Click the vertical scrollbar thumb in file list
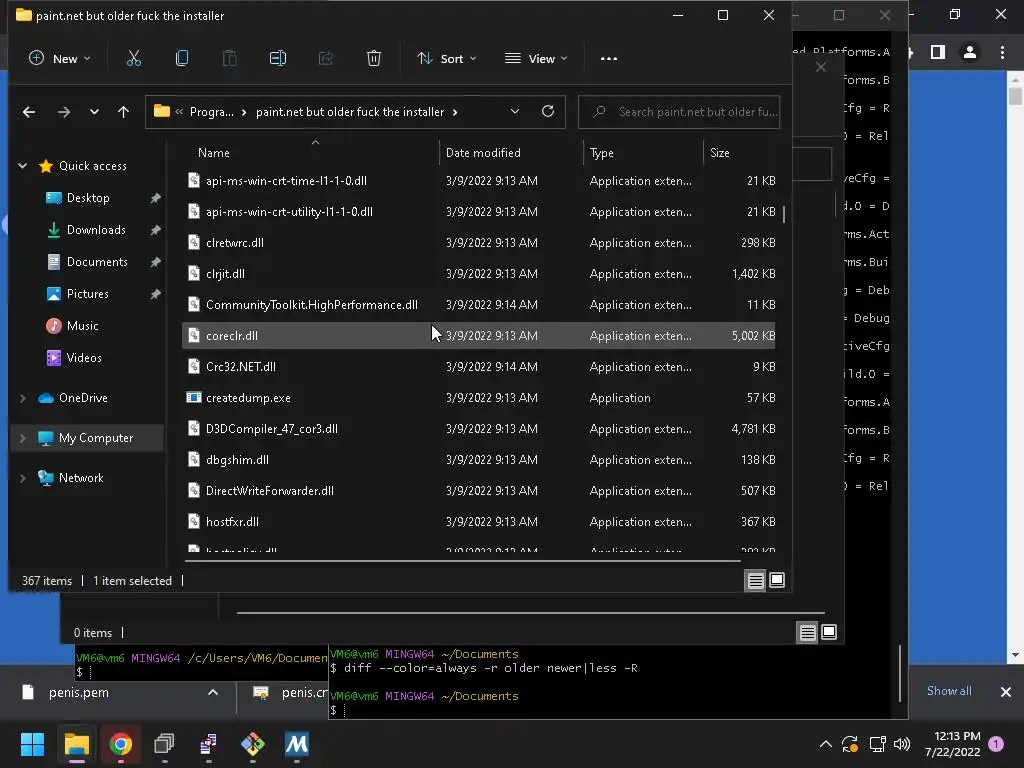The width and height of the screenshot is (1024, 768). [784, 214]
